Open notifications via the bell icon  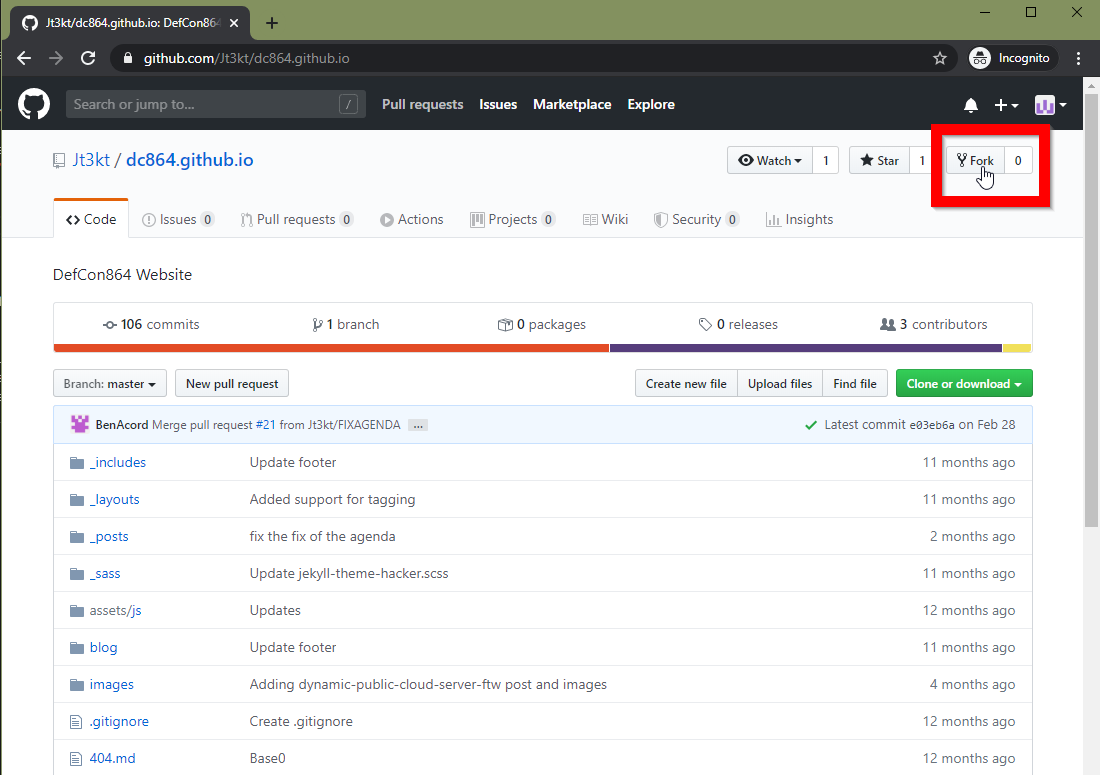click(970, 104)
